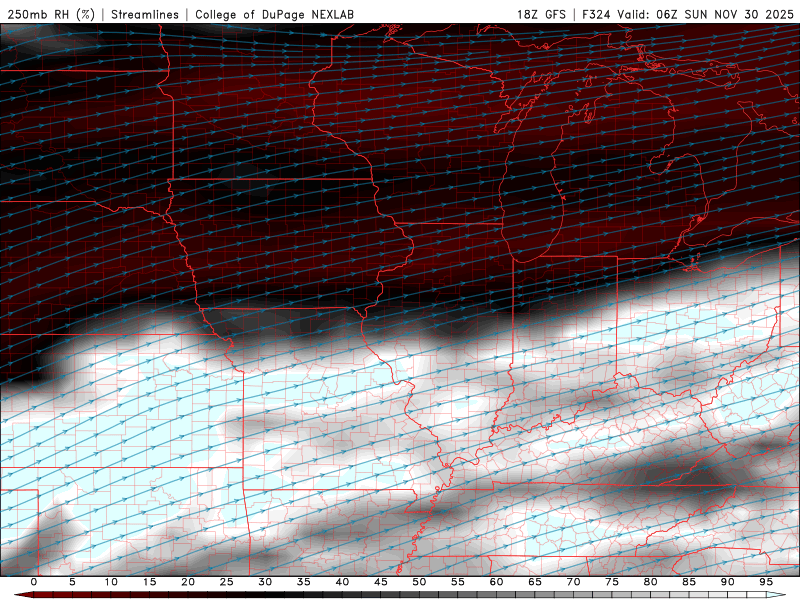Screen dimensions: 800x600
Task: Click the "F324" forecast hour text
Action: 596,14
